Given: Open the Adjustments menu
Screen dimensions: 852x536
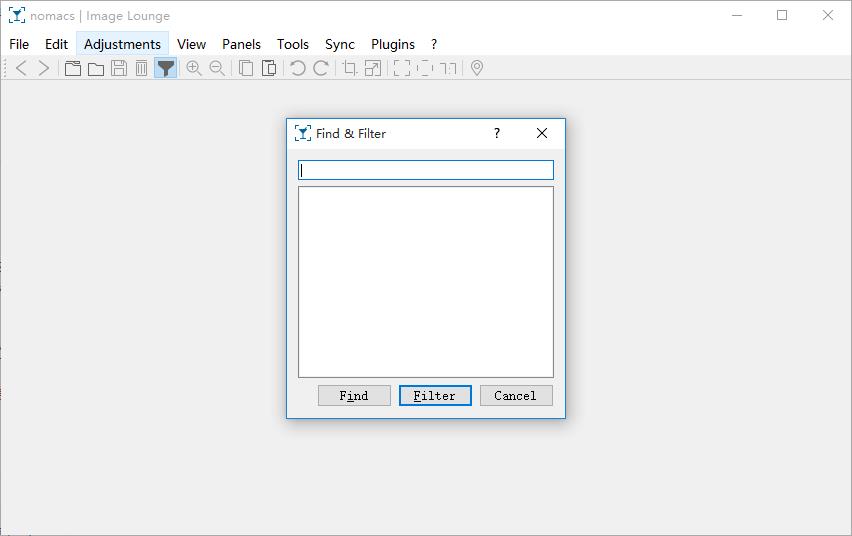Looking at the screenshot, I should (122, 44).
